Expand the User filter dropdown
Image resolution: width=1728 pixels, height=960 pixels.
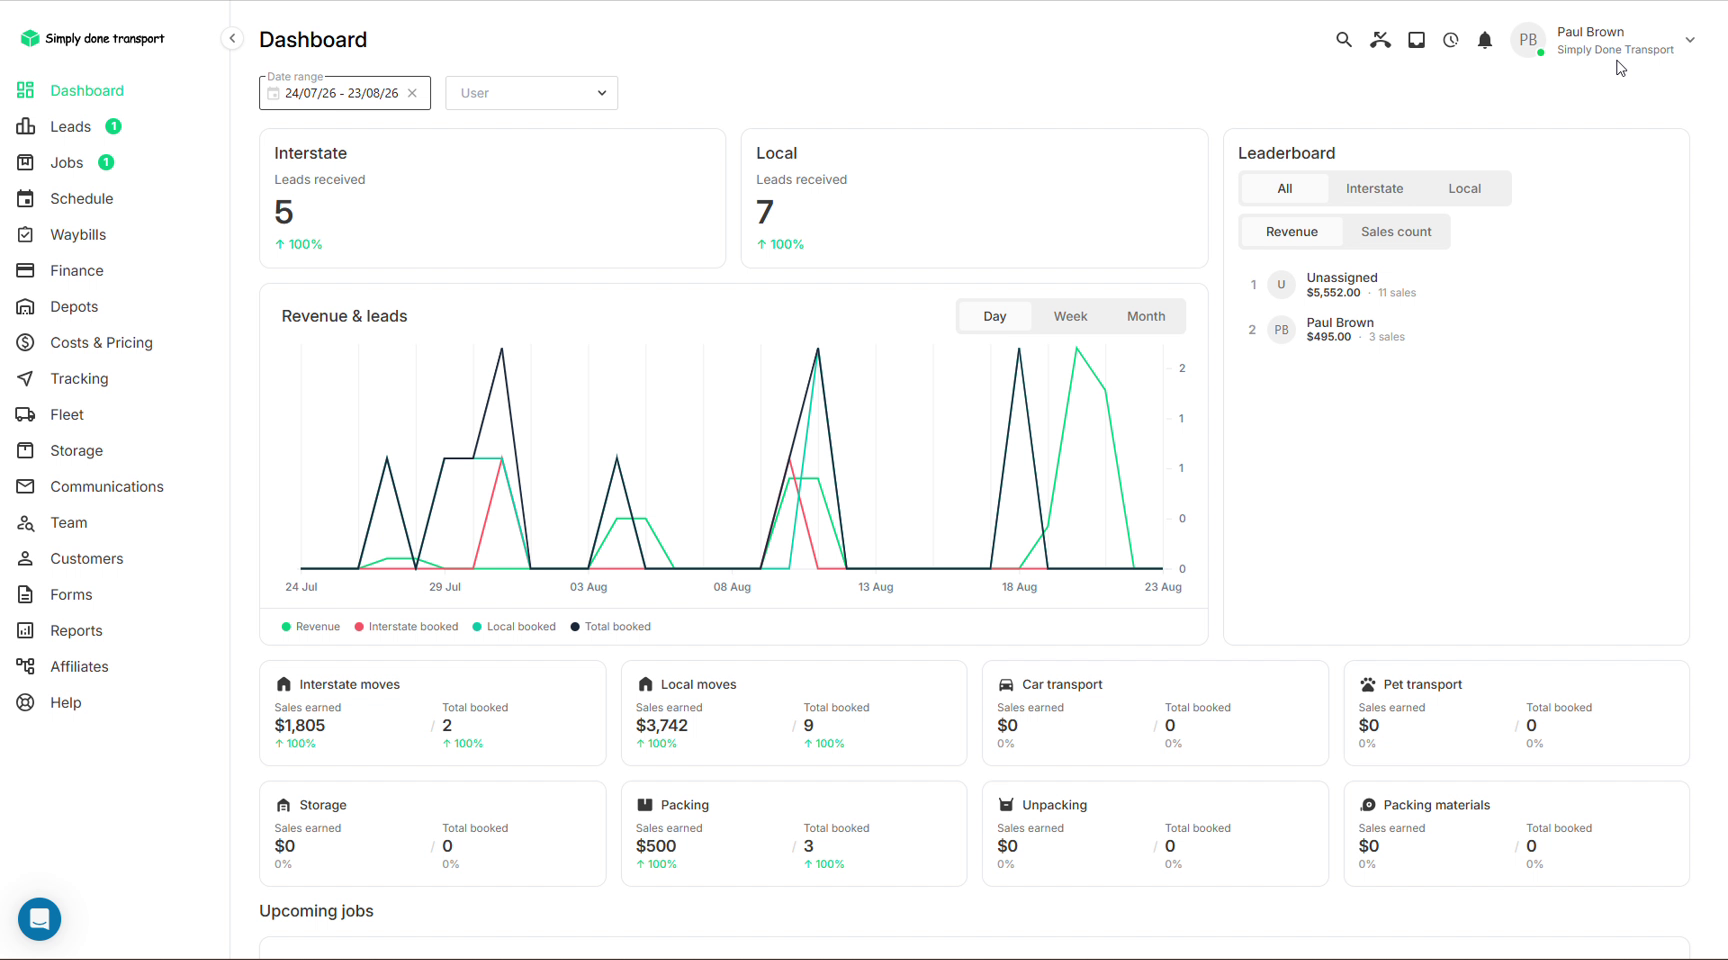(x=531, y=93)
